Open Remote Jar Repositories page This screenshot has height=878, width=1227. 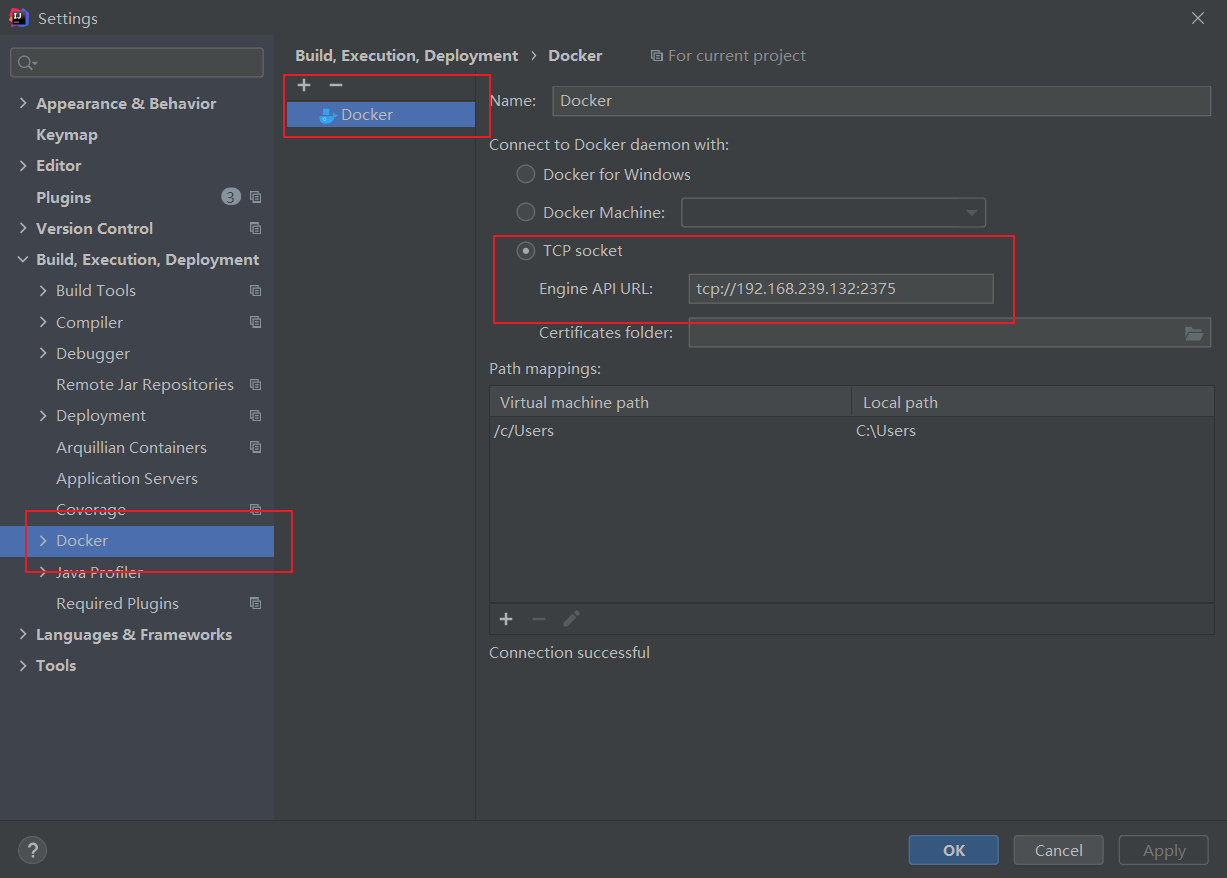tap(145, 384)
